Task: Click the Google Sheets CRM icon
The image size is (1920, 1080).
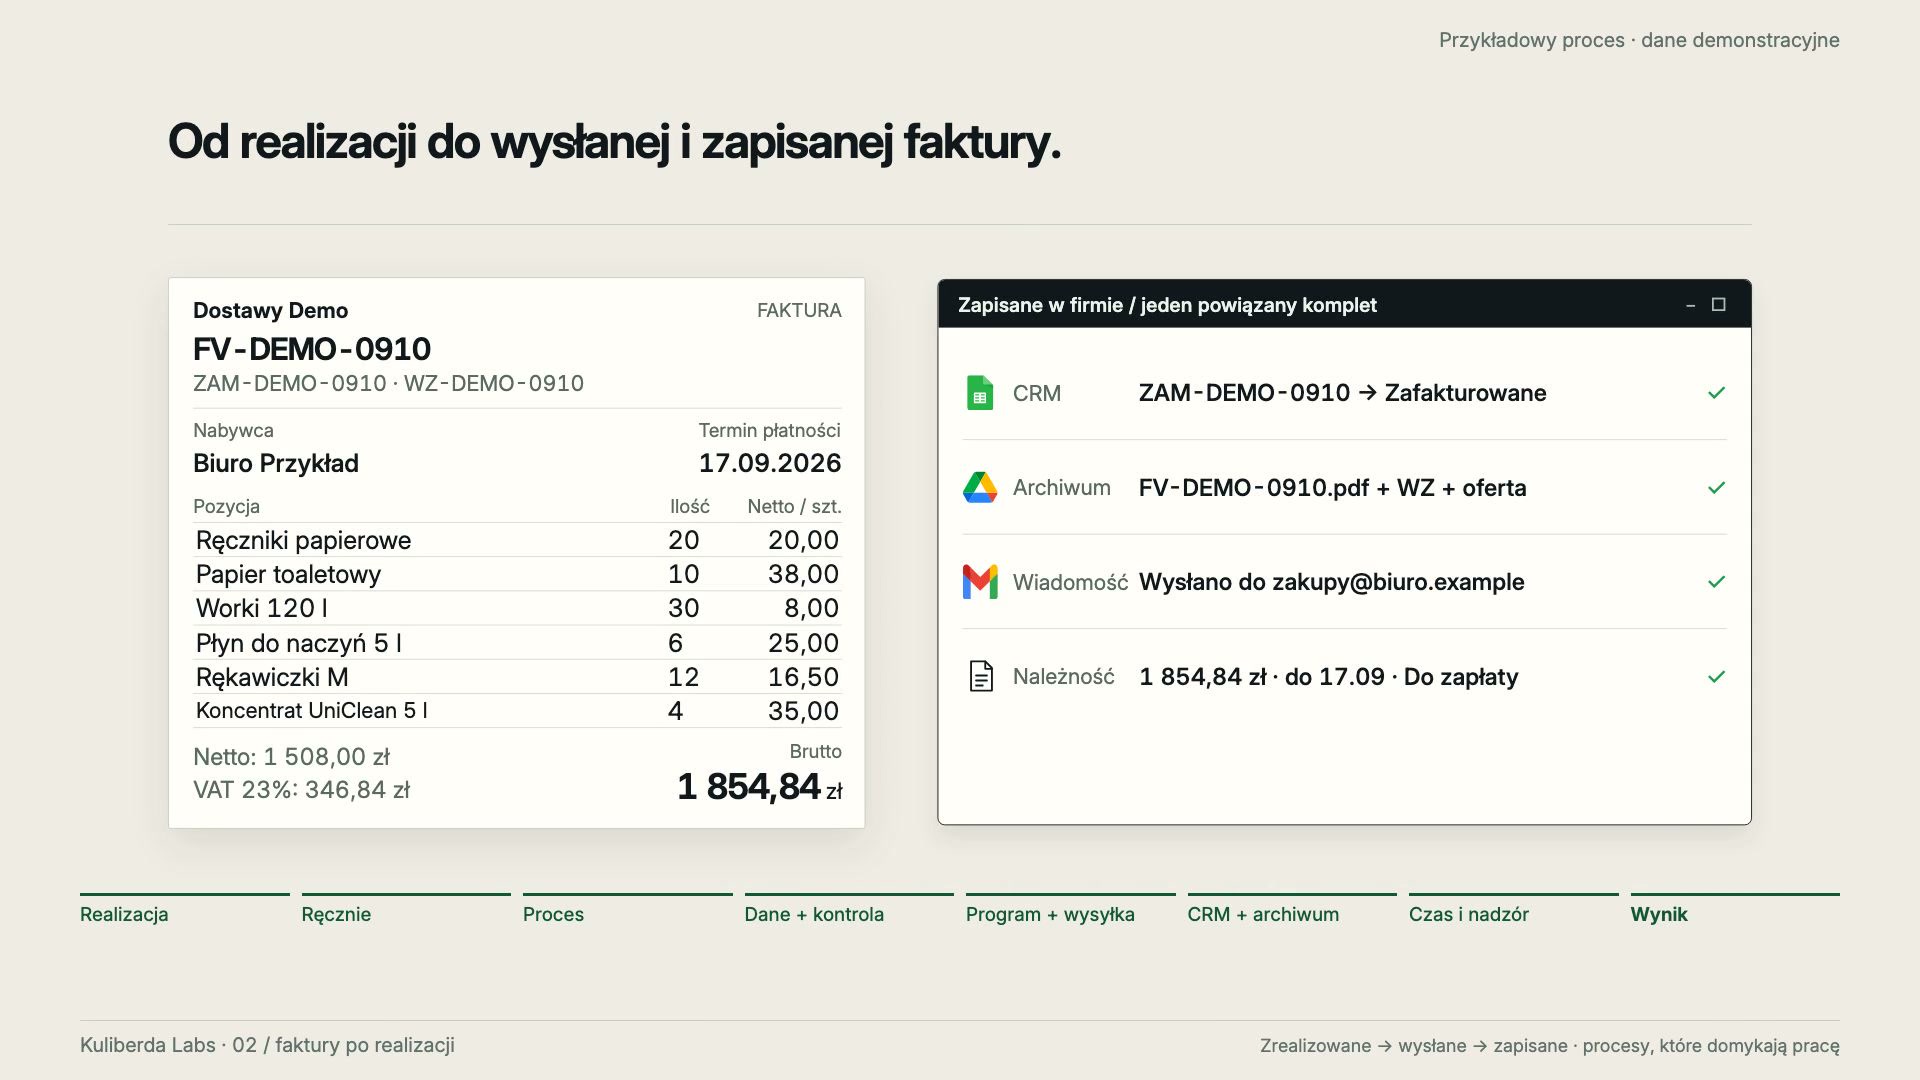Action: pos(980,393)
